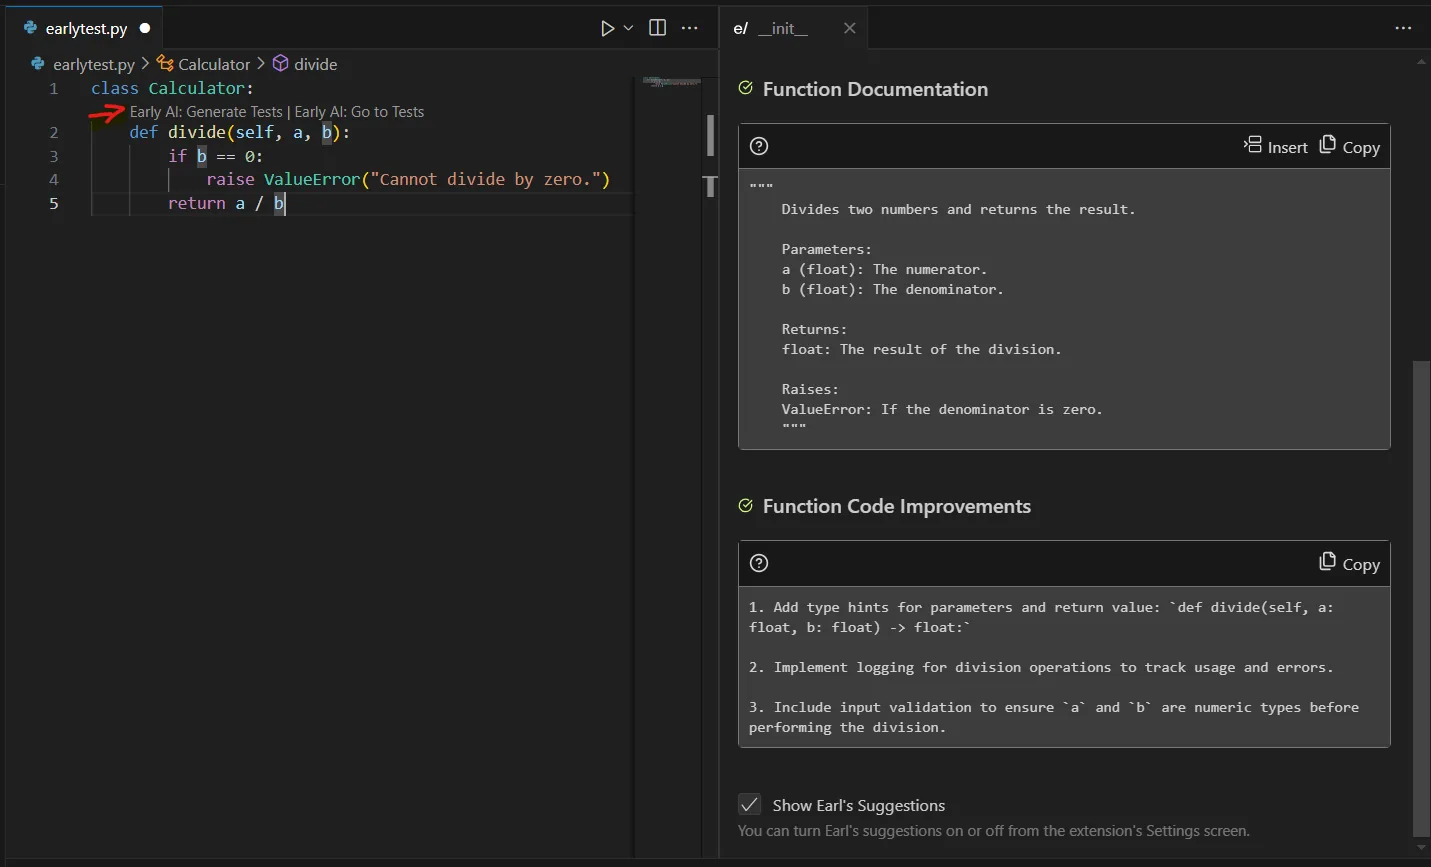Click 'Divides two numbers and returns the result.'

(x=958, y=209)
